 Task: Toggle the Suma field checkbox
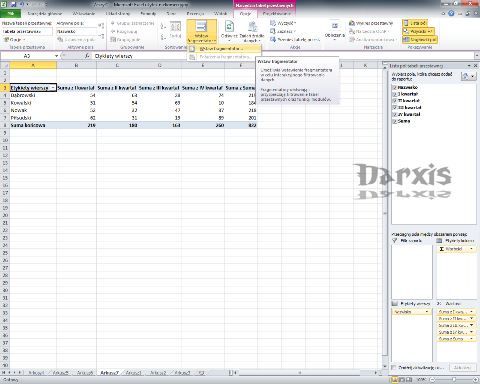tap(395, 121)
